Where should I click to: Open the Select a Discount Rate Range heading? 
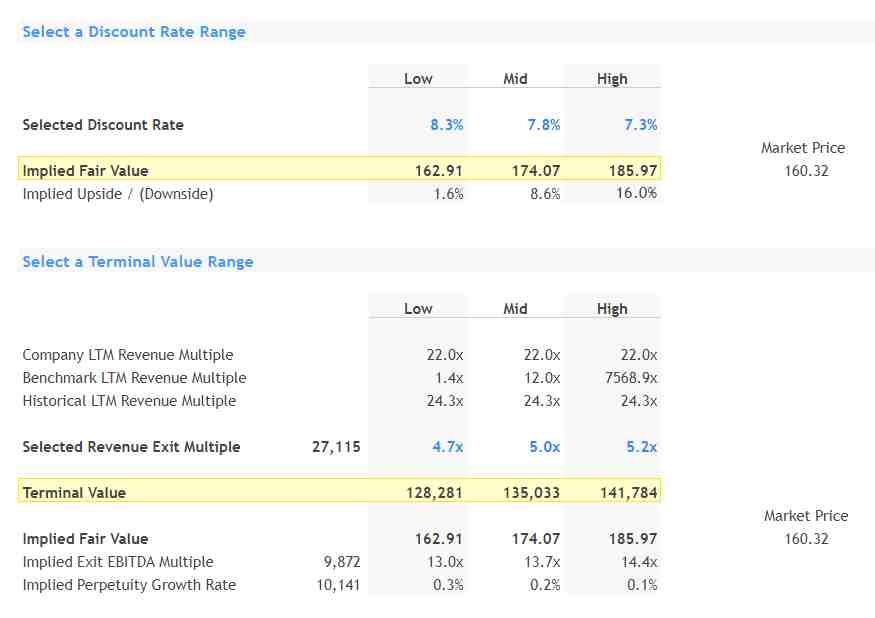pyautogui.click(x=133, y=32)
